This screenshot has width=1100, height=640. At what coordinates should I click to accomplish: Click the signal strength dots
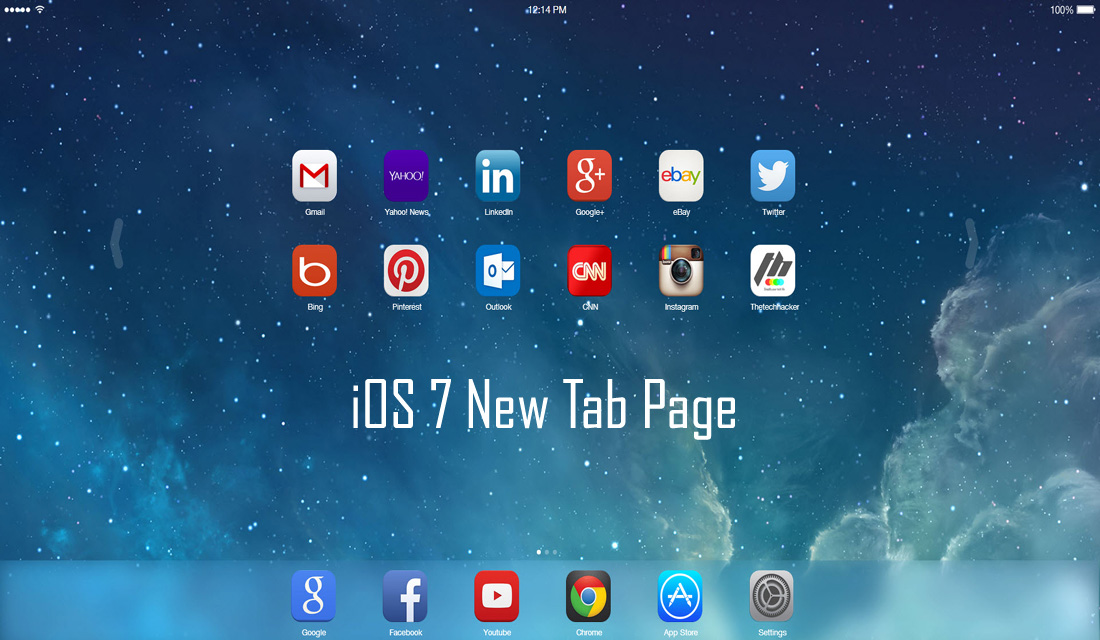tap(17, 10)
